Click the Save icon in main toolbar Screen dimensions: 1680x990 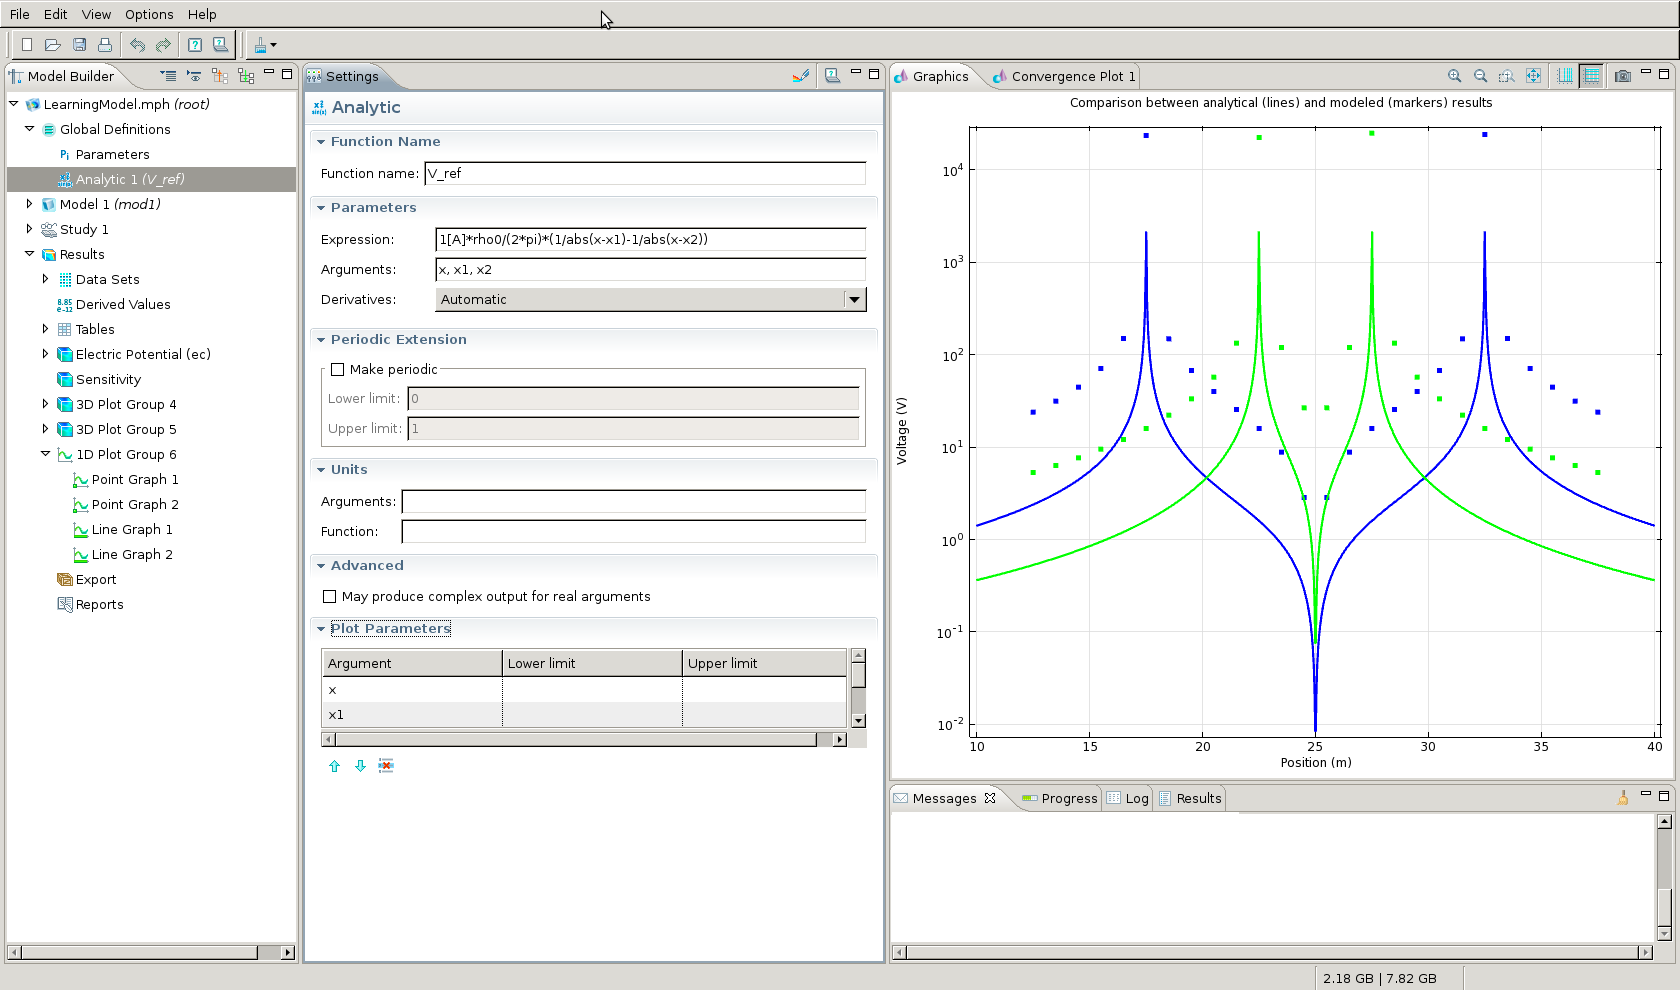(x=79, y=45)
